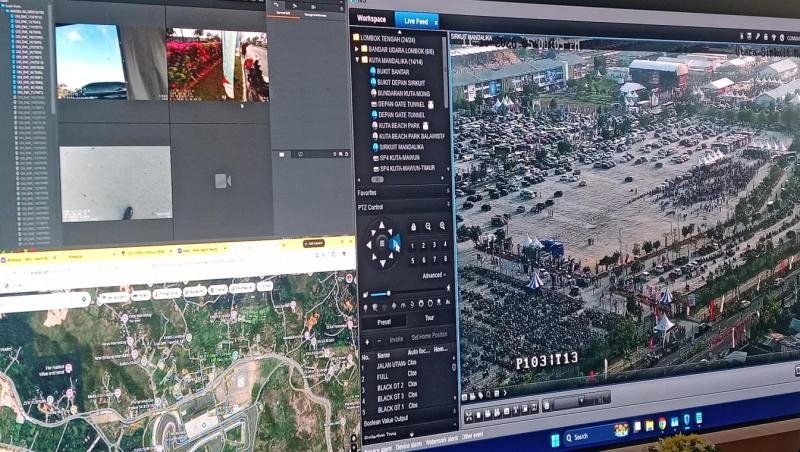Select the BUKIT DEPAN SIRKUIT camera
This screenshot has width=800, height=452.
click(397, 82)
